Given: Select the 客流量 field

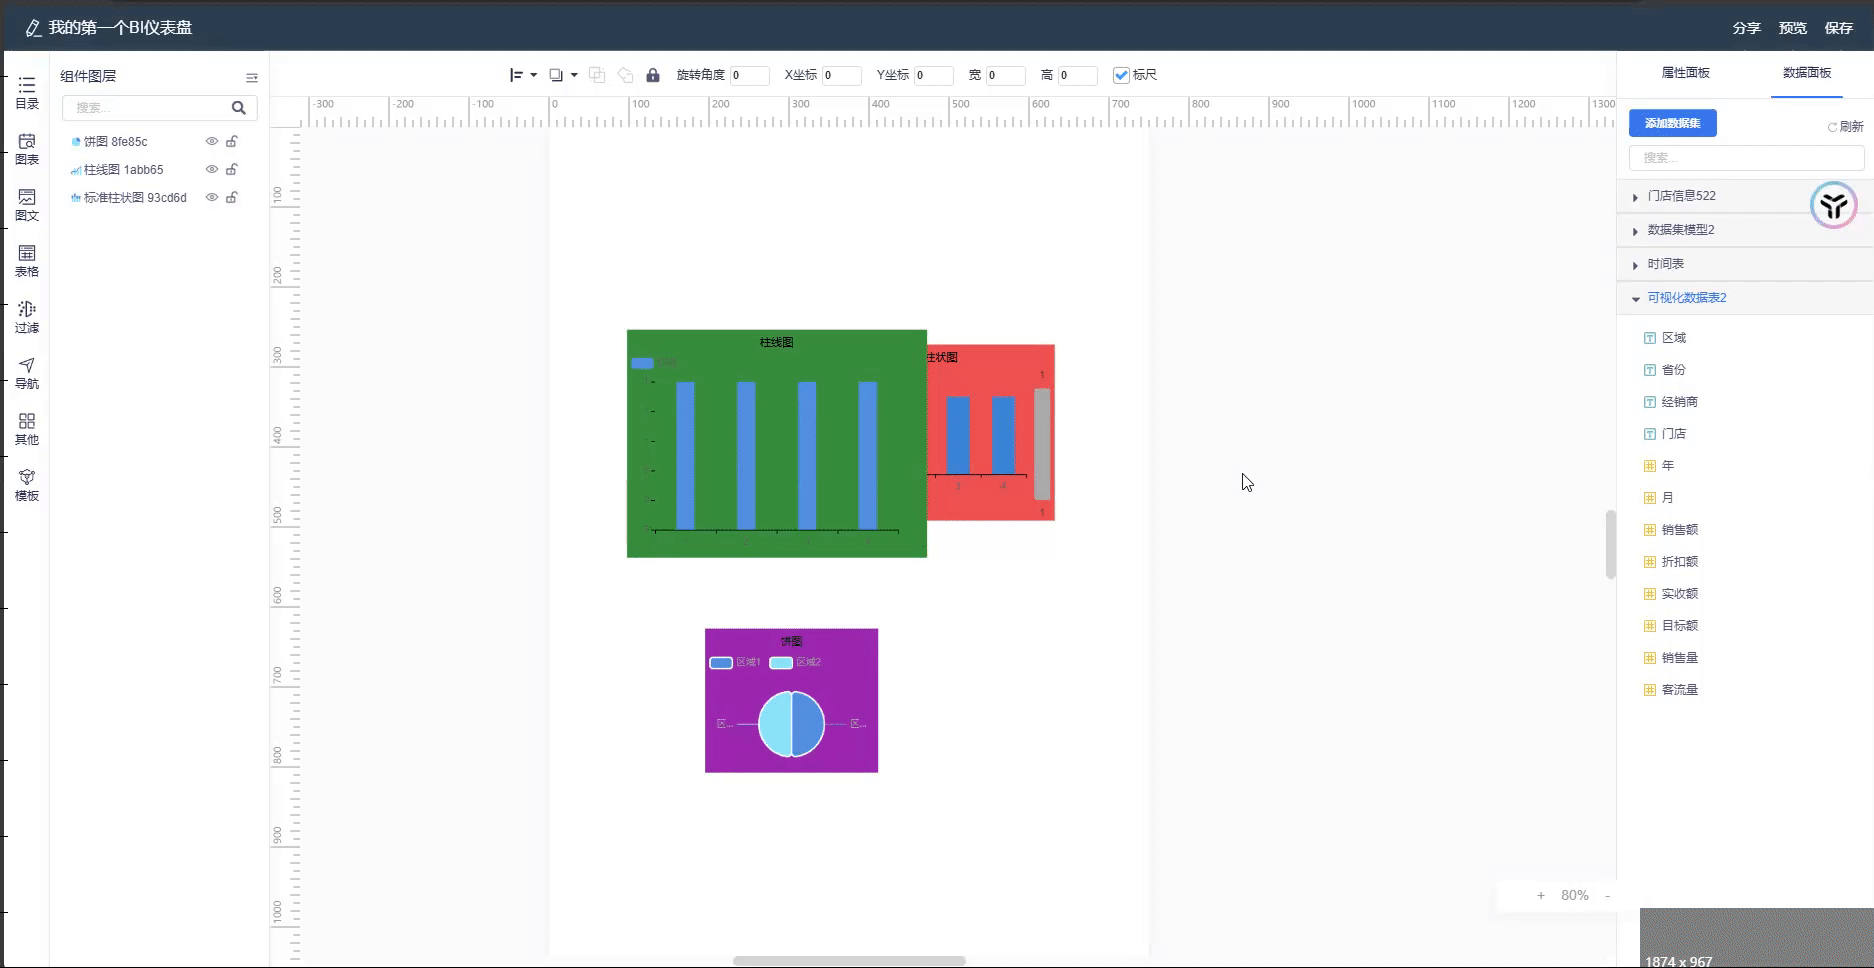Looking at the screenshot, I should [1679, 690].
